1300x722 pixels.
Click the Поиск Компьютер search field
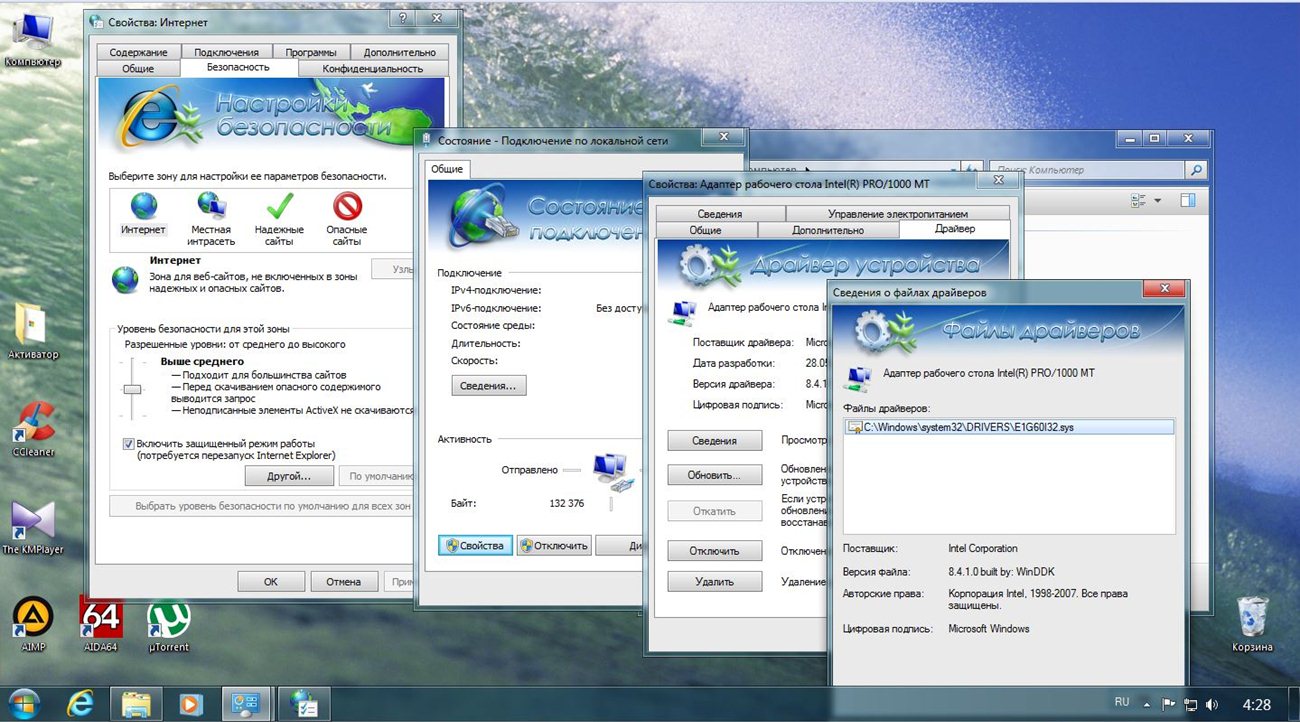[1088, 170]
